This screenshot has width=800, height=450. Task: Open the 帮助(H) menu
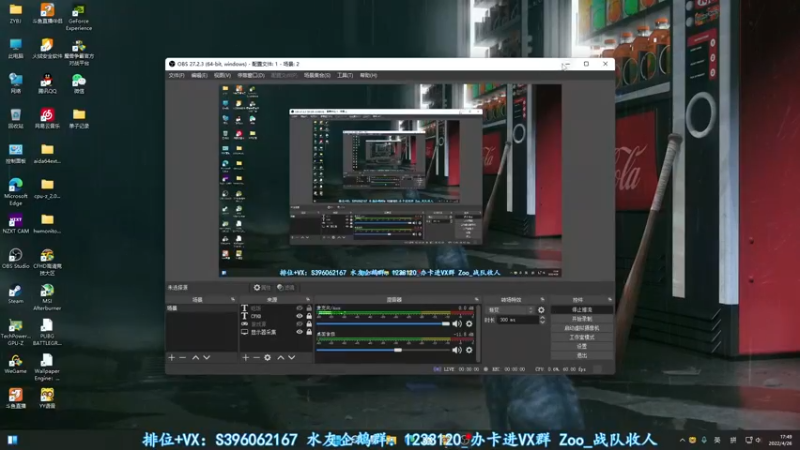tap(368, 76)
